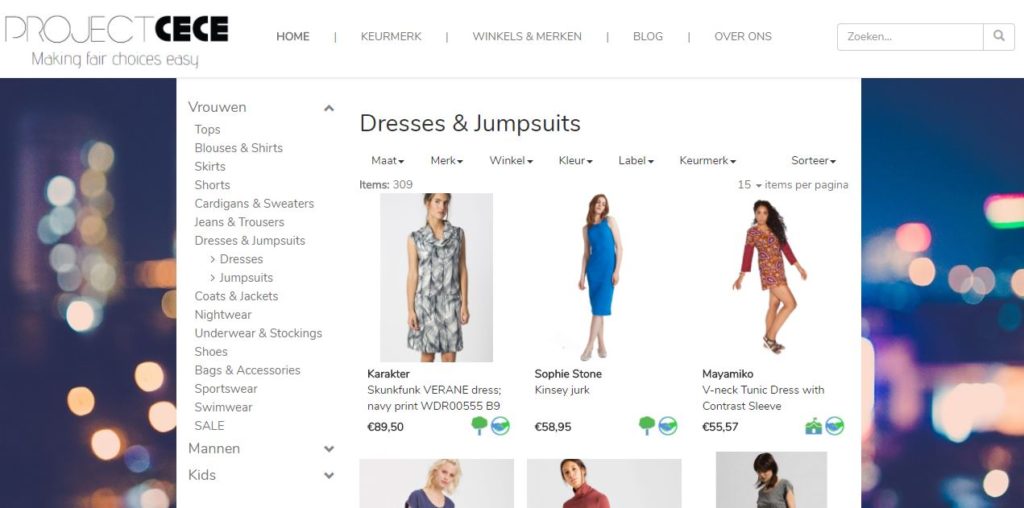Open the V-neck Tunic Dress photo
This screenshot has height=508, width=1024.
tap(771, 278)
